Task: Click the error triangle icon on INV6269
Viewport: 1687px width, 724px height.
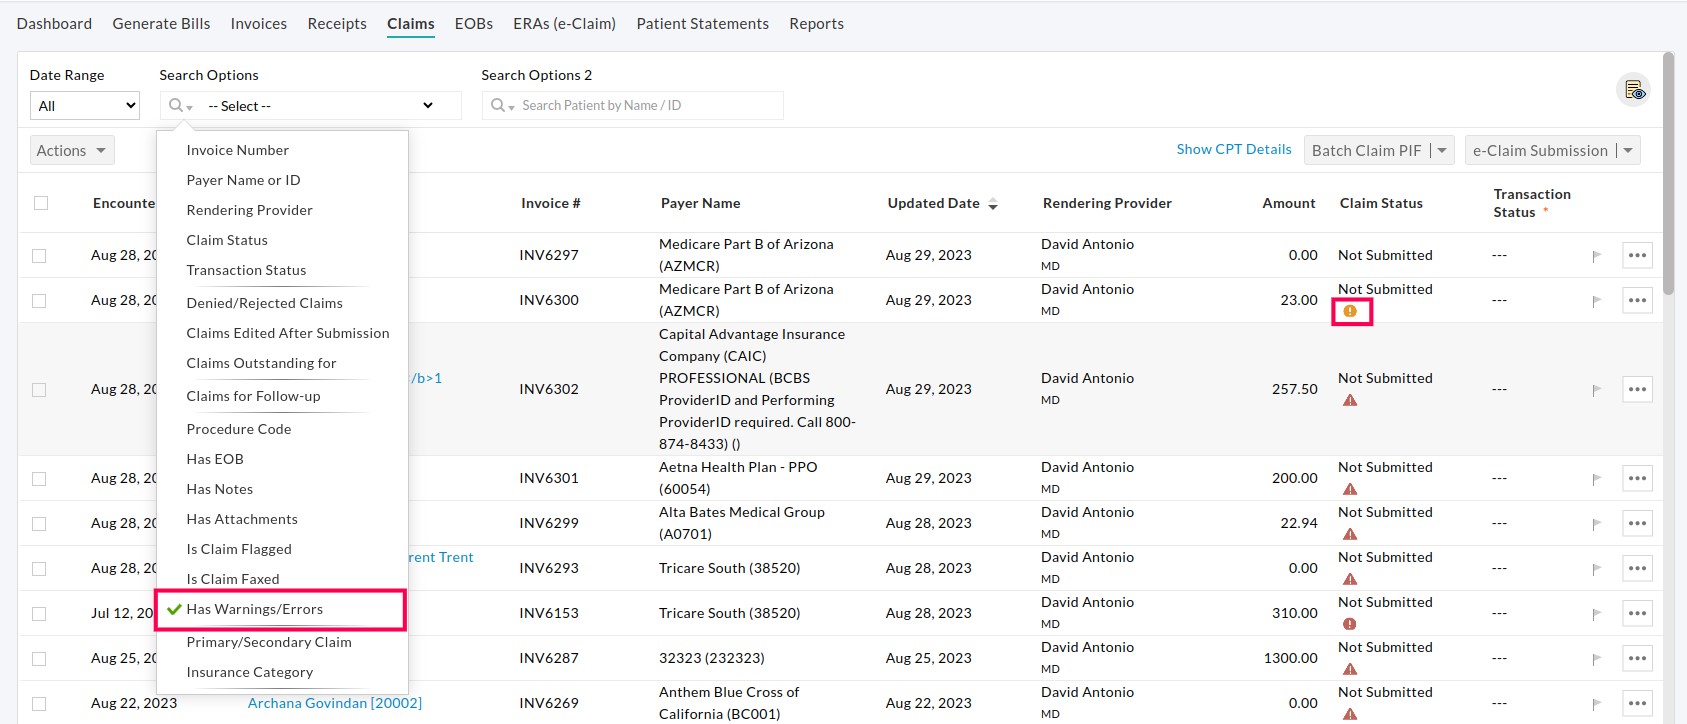Action: coord(1350,714)
